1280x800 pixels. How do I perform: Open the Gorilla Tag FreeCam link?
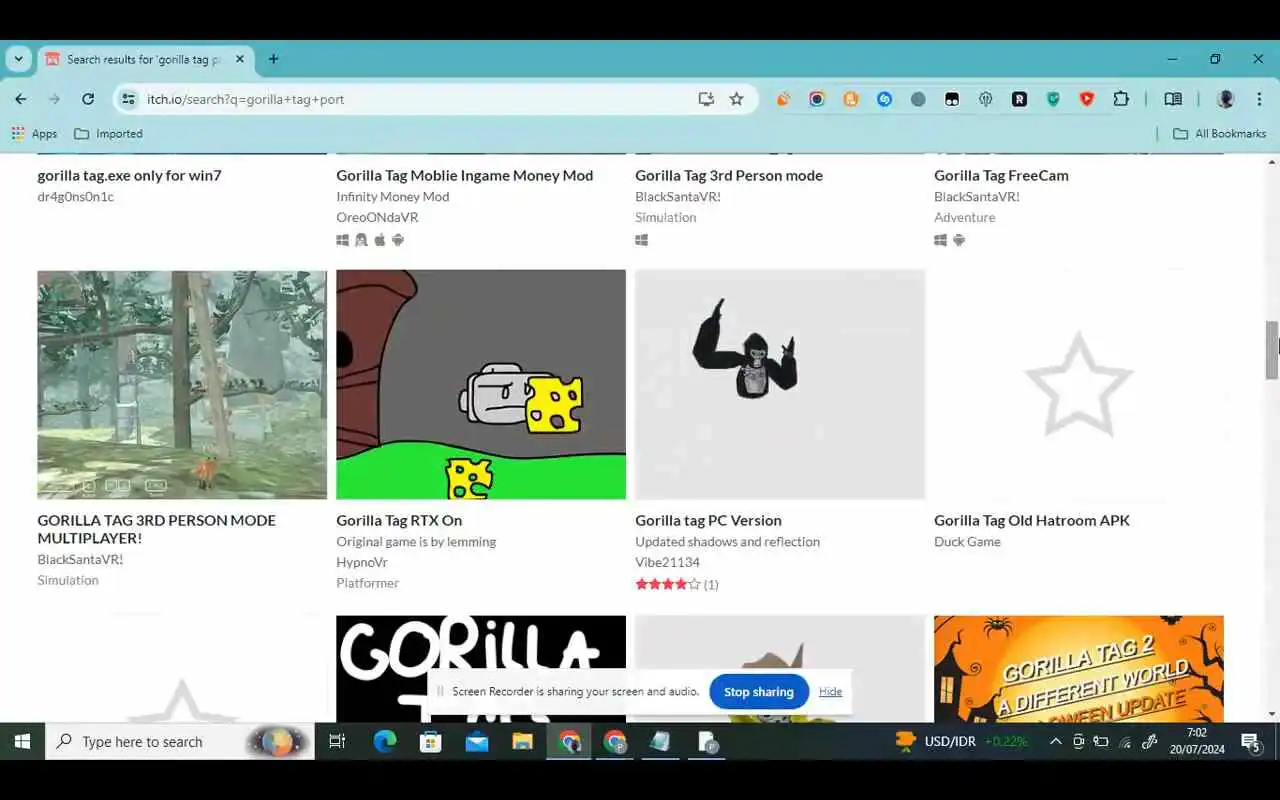(x=1001, y=175)
